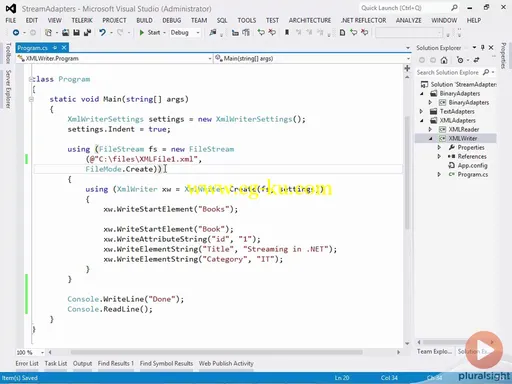Click the Sync with Active Document icon
This screenshot has height=384, width=512.
coord(476,60)
